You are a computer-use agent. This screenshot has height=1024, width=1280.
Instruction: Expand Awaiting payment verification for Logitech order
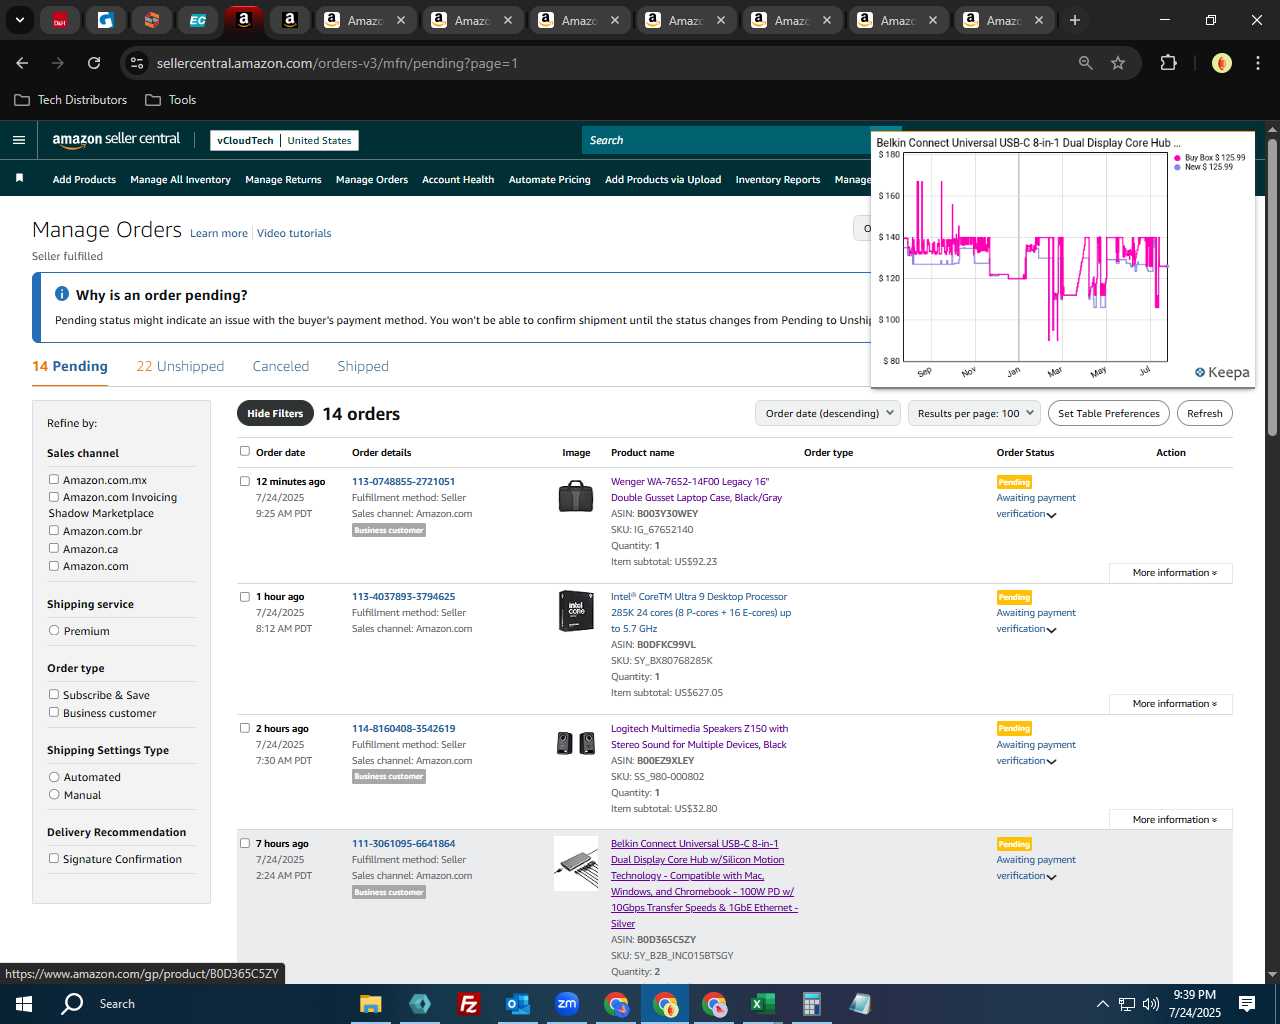click(1051, 762)
